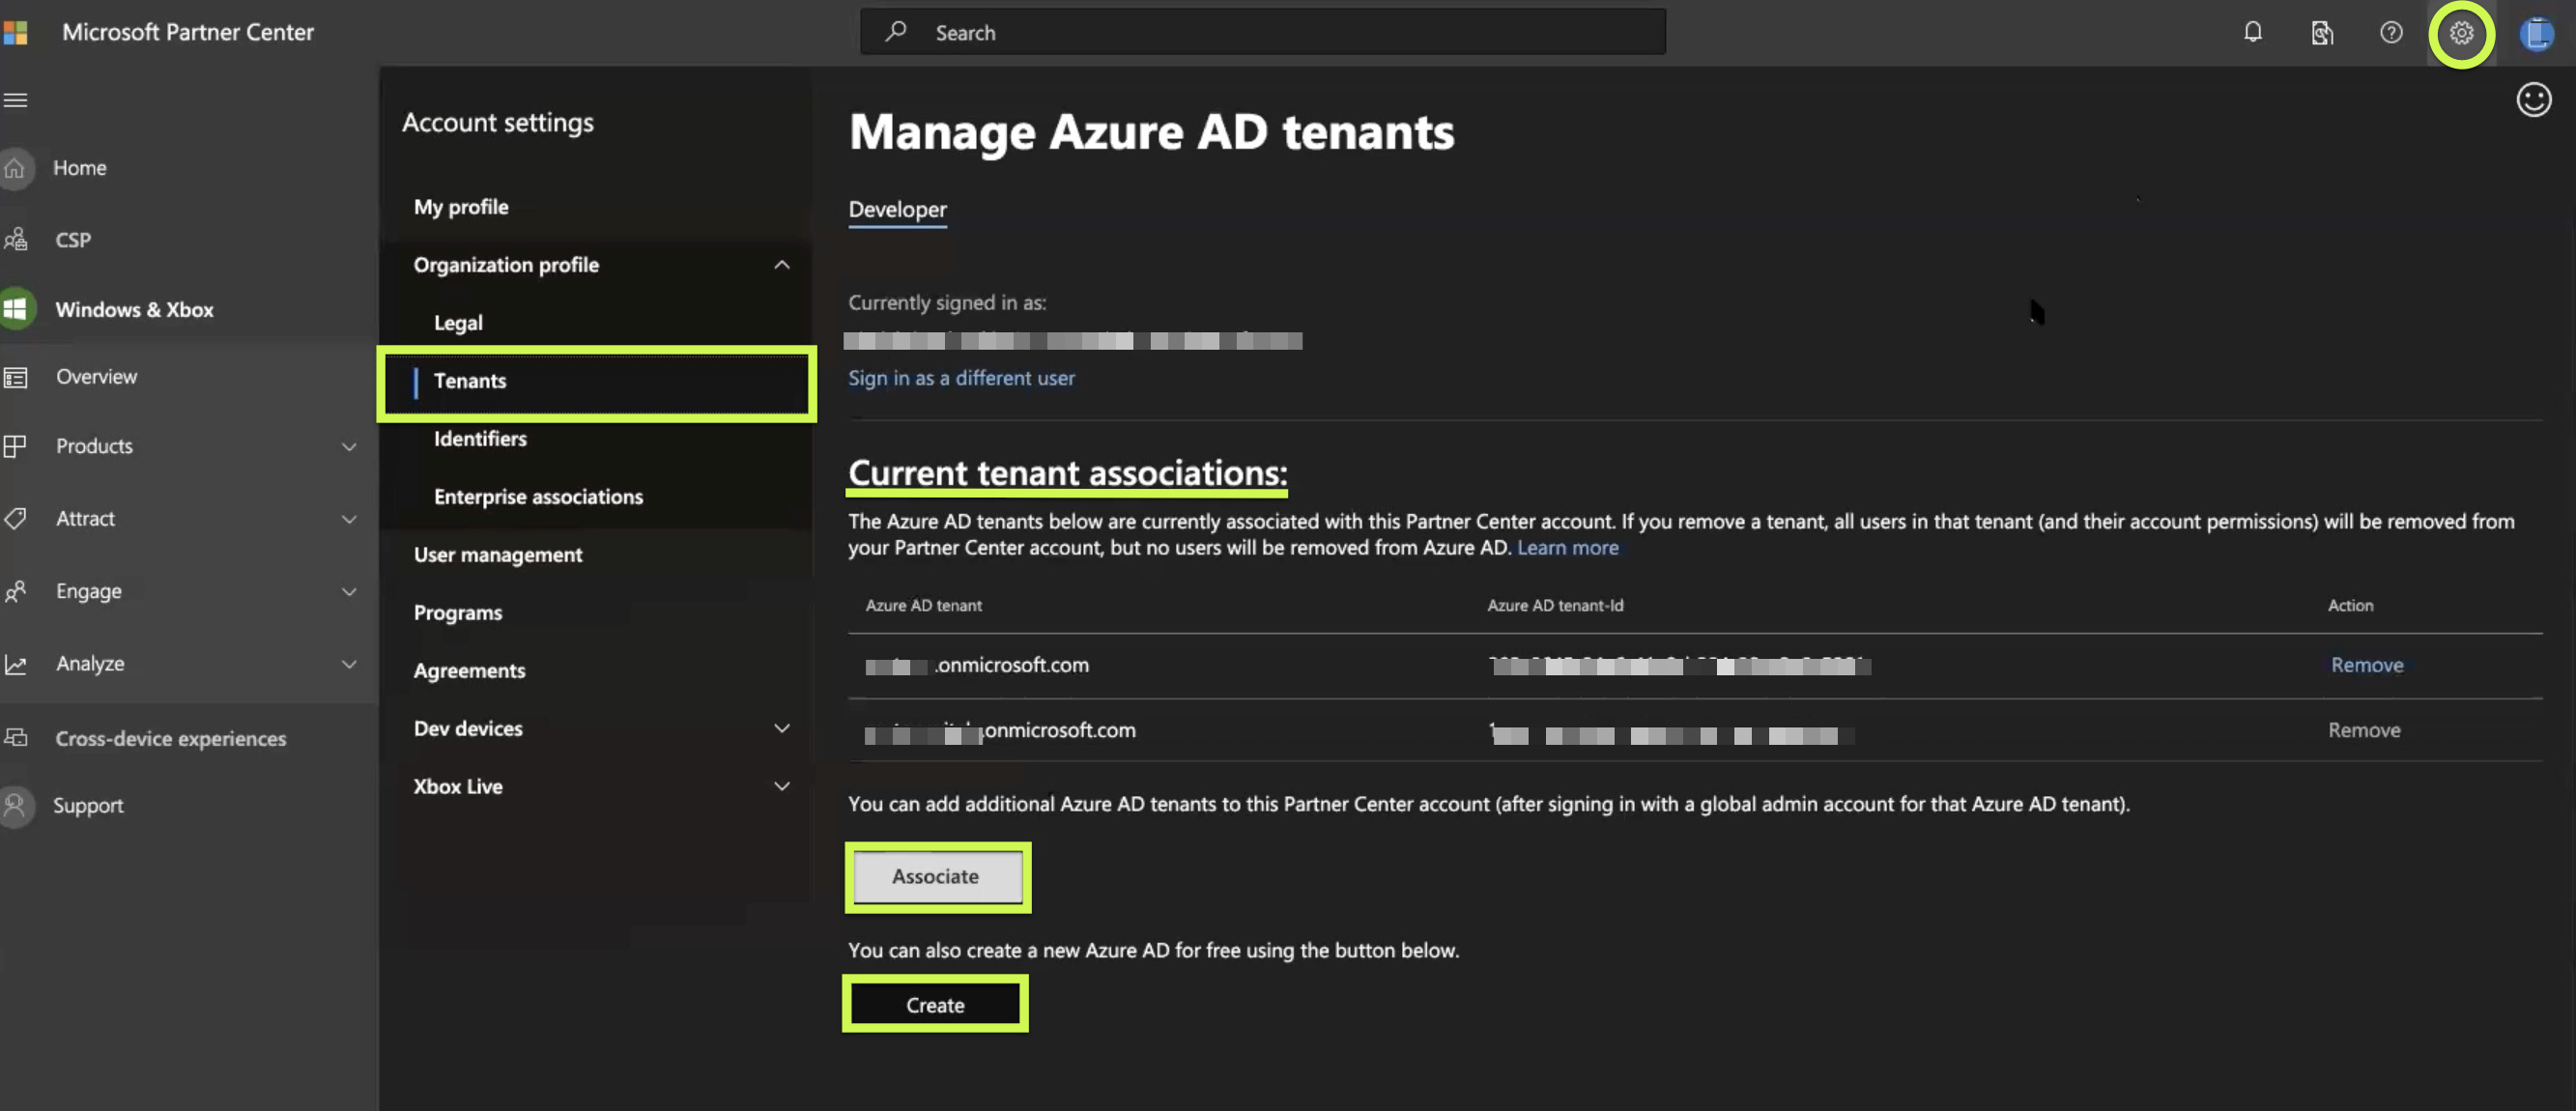Viewport: 2576px width, 1111px height.
Task: Expand the Engage chevron
Action: pyautogui.click(x=349, y=591)
